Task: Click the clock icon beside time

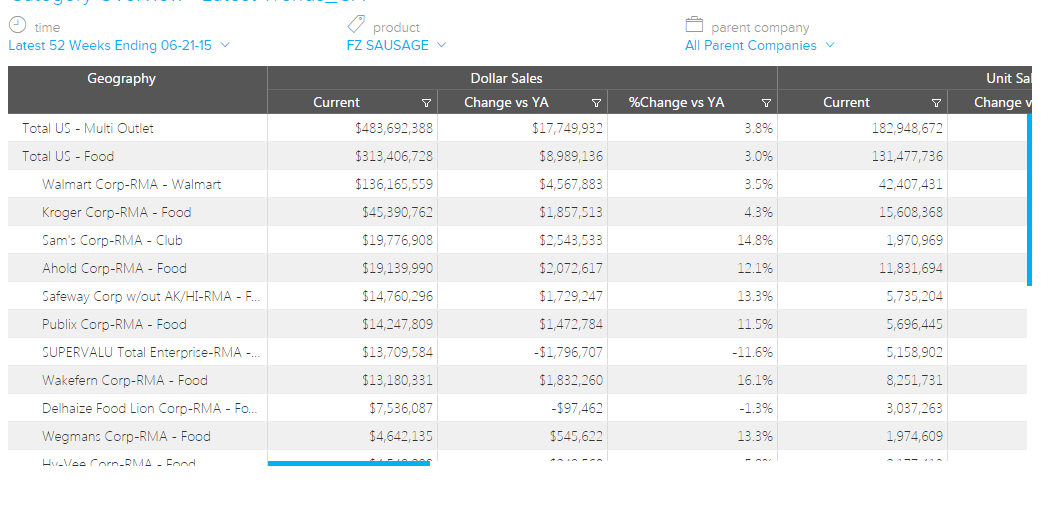Action: tap(17, 26)
